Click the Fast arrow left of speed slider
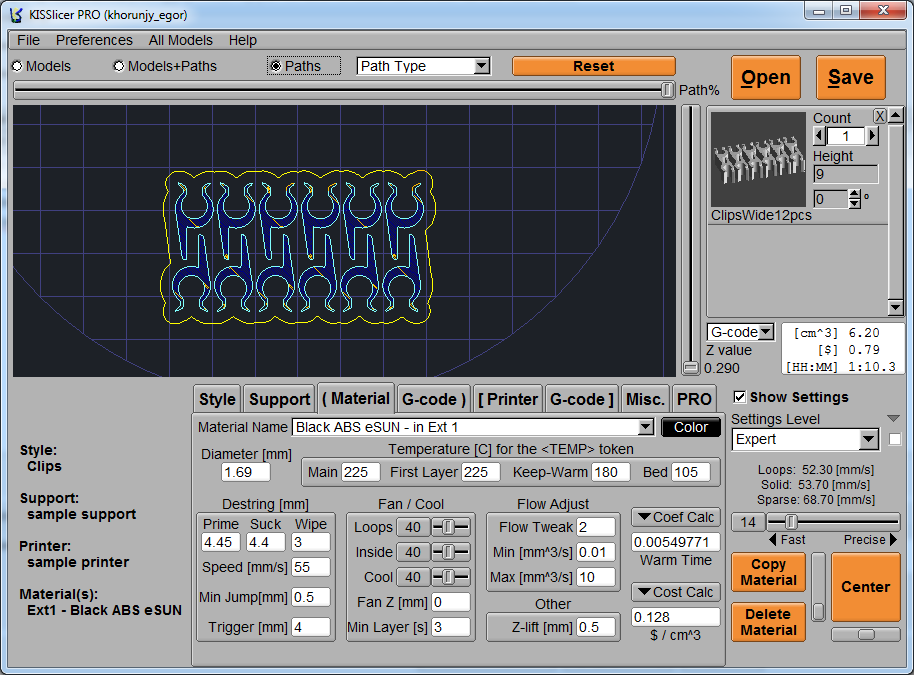The width and height of the screenshot is (914, 675). [773, 540]
